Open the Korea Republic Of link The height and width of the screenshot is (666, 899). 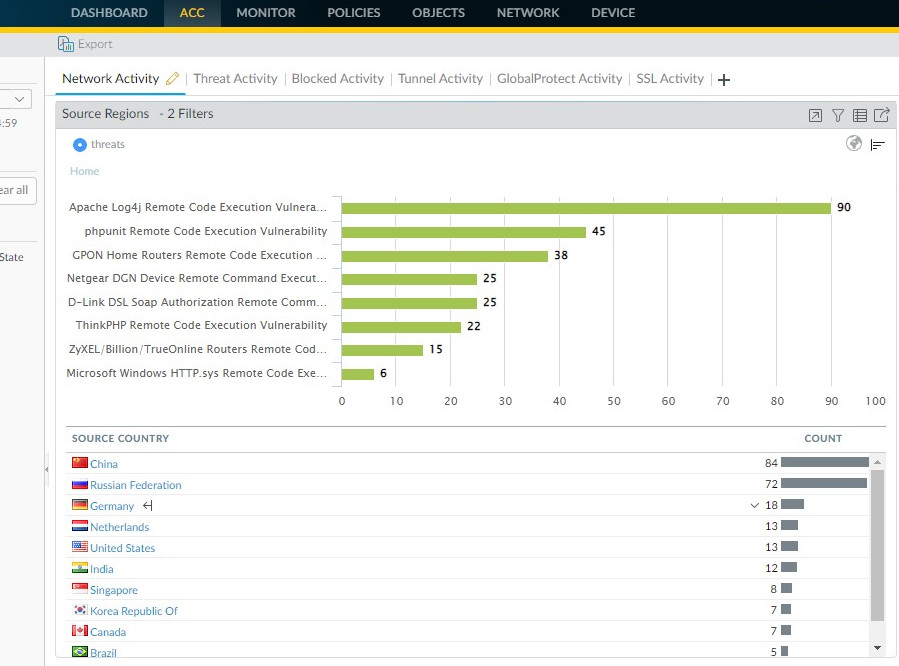[134, 611]
